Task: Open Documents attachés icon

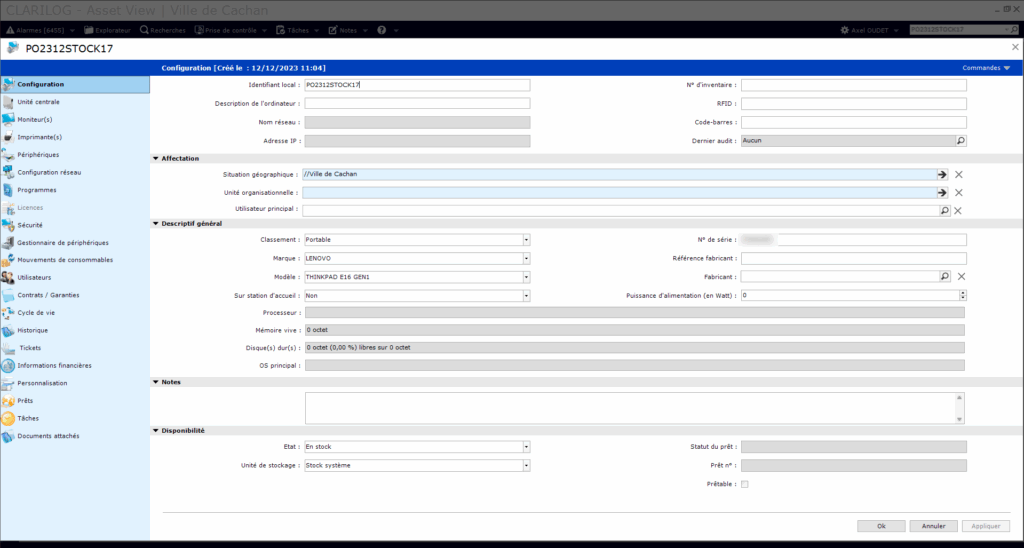Action: click(x=8, y=436)
